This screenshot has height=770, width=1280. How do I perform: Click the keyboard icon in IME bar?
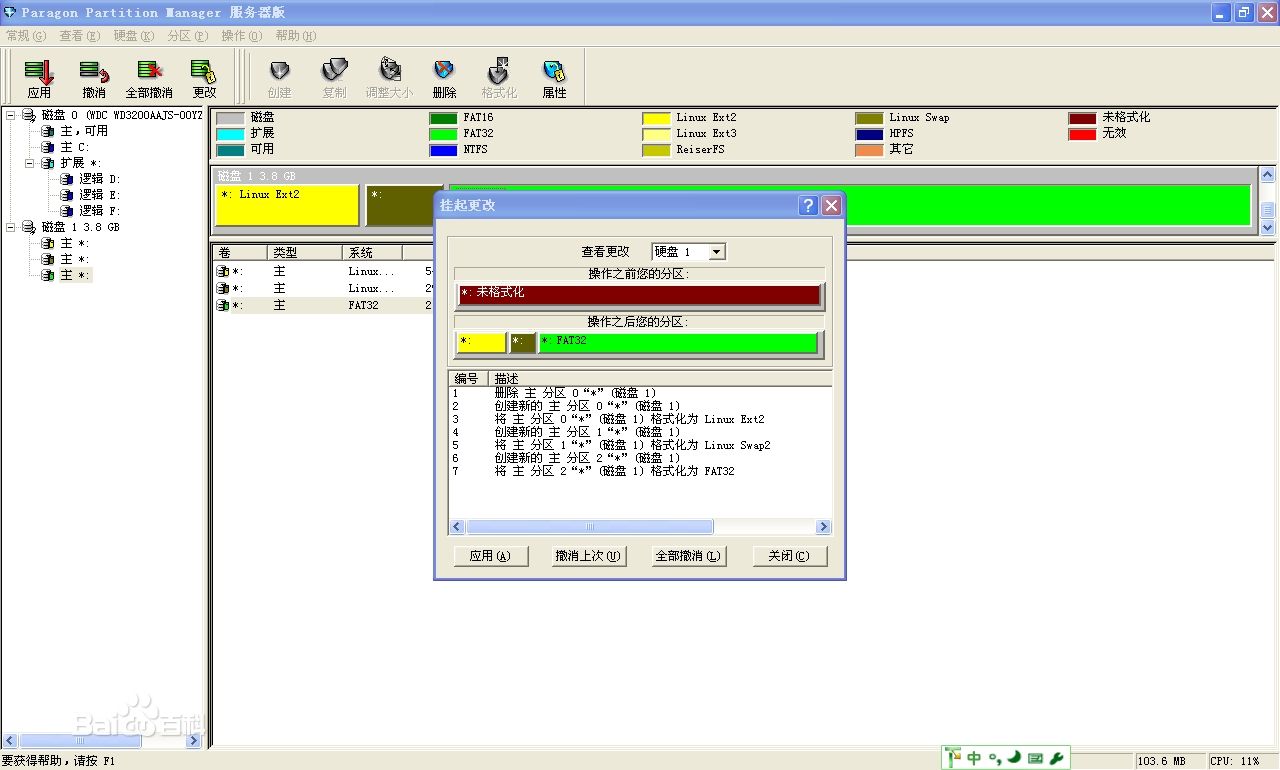click(1035, 758)
